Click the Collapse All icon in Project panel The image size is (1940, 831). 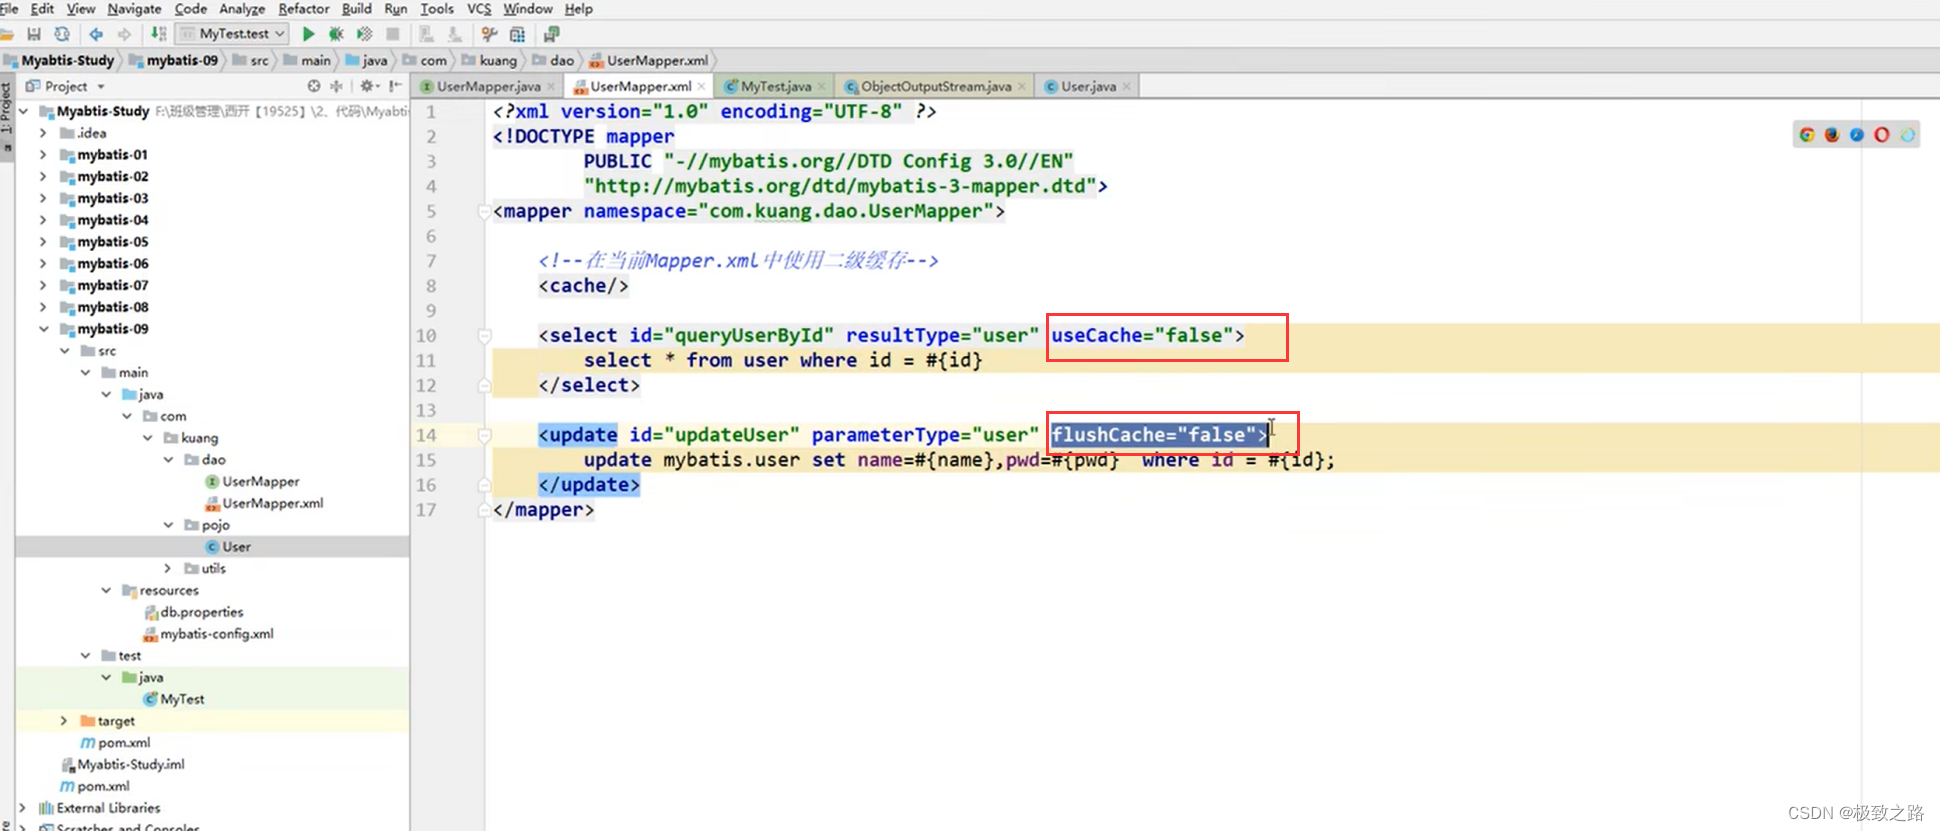336,86
